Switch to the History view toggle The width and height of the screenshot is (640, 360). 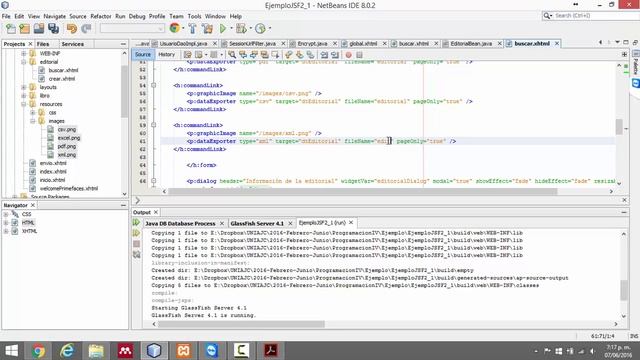click(x=166, y=54)
